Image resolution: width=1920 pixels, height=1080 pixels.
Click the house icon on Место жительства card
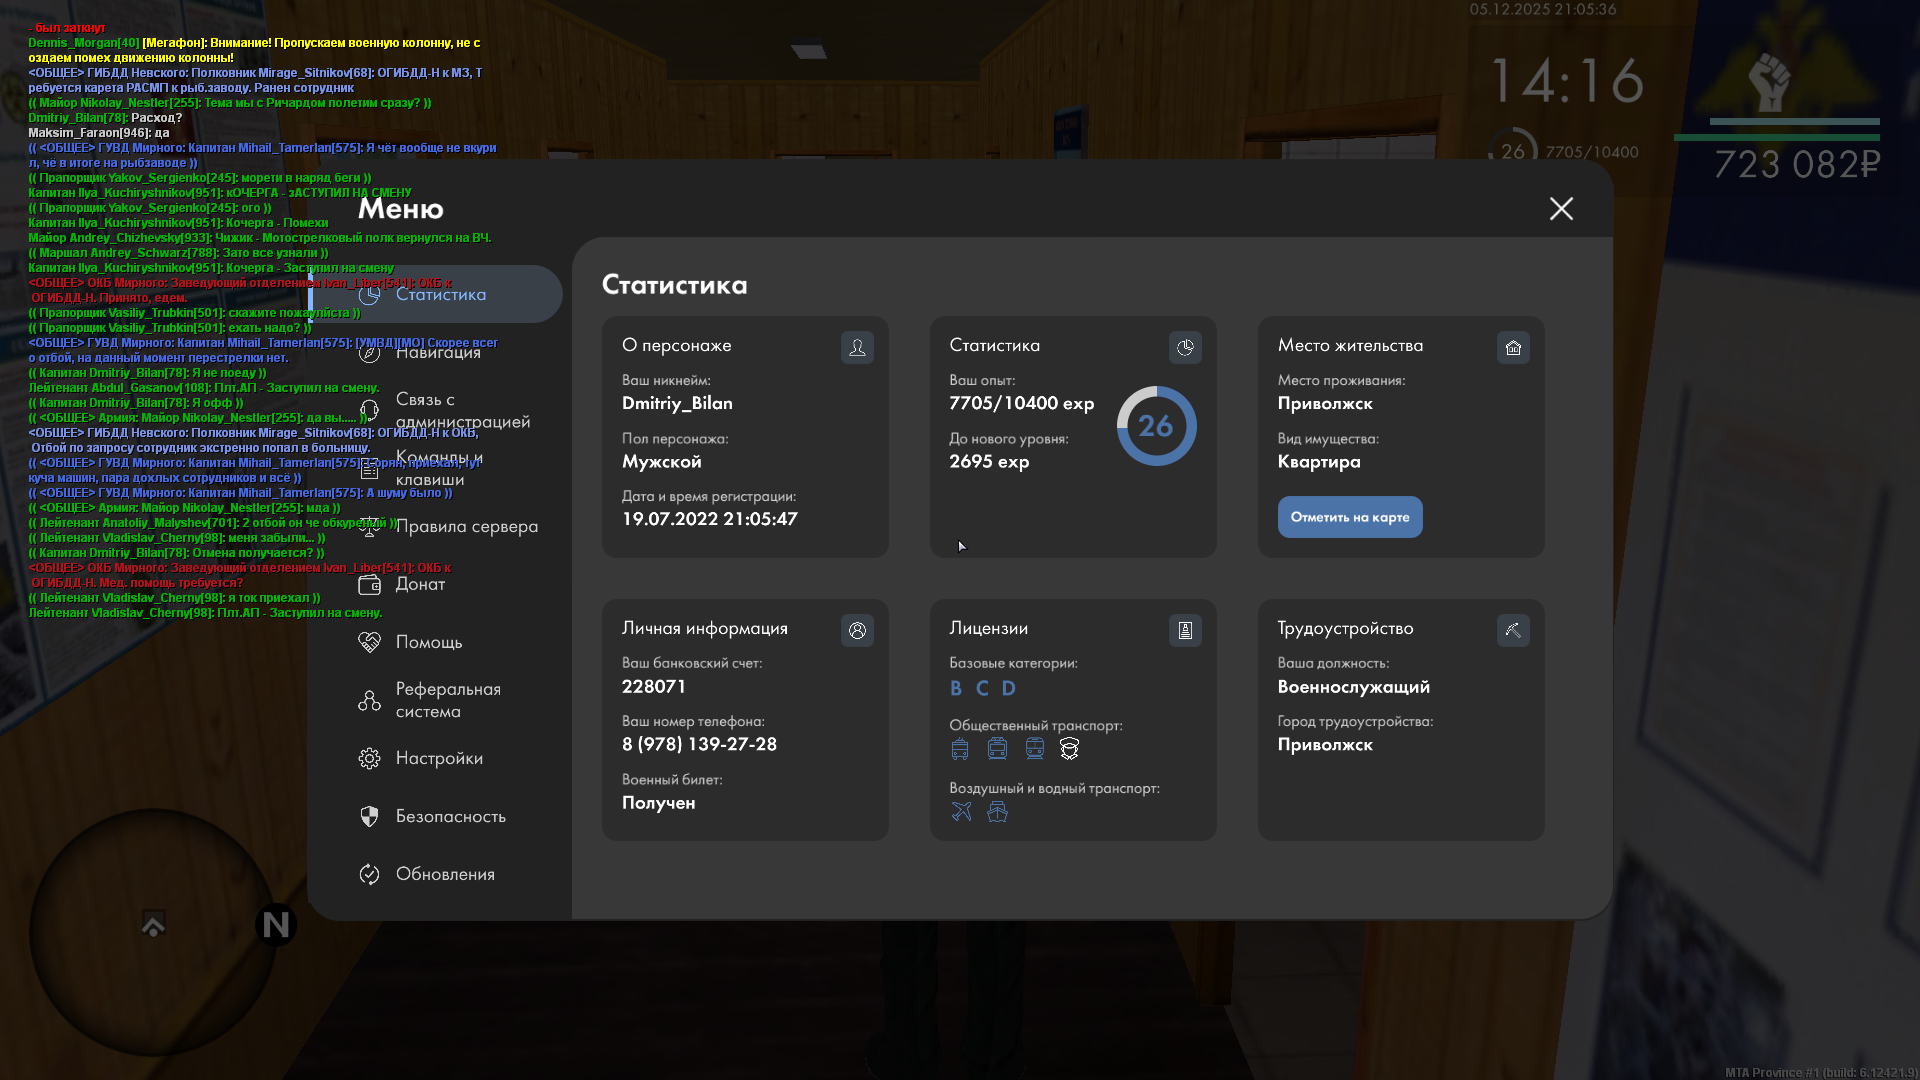[x=1513, y=347]
